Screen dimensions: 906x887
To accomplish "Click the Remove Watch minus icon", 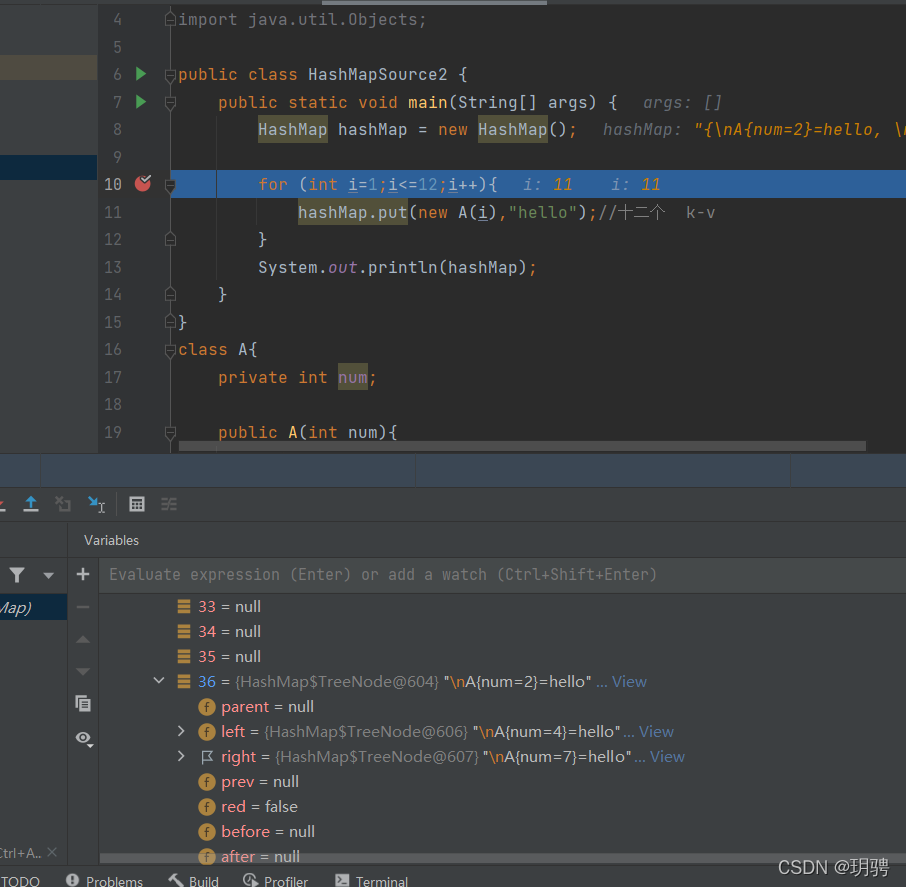I will [x=83, y=607].
